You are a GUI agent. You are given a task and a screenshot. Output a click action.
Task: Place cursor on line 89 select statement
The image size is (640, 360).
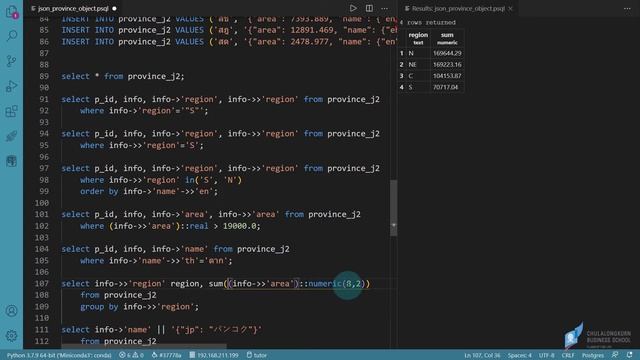[x=123, y=76]
